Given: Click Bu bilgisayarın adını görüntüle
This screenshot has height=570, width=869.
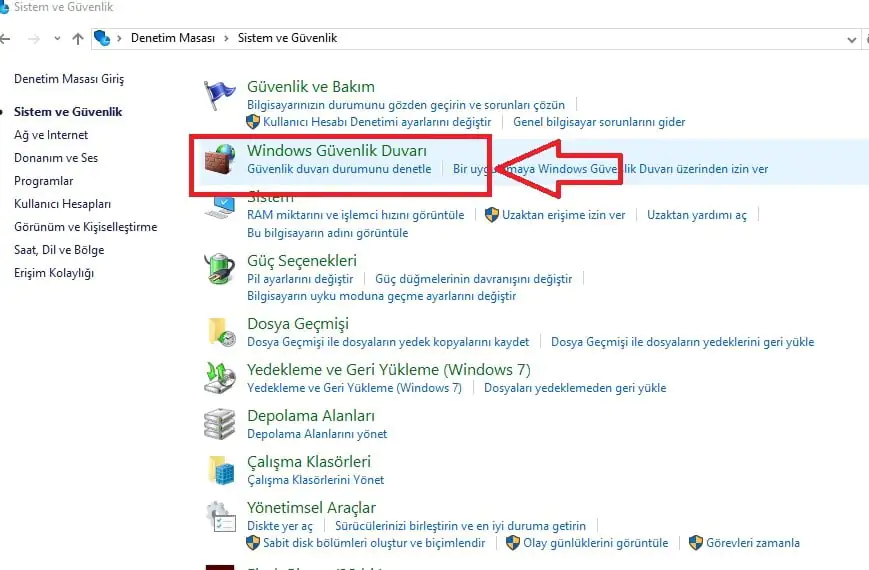Looking at the screenshot, I should point(328,233).
